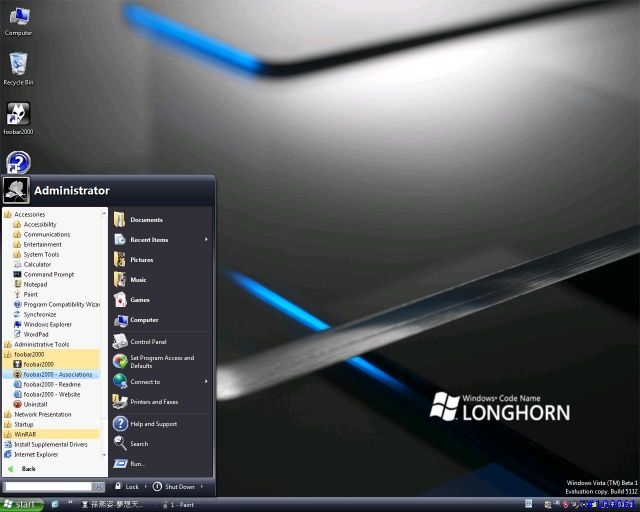
Task: Open foobar2000 - Associations
Action: [53, 374]
